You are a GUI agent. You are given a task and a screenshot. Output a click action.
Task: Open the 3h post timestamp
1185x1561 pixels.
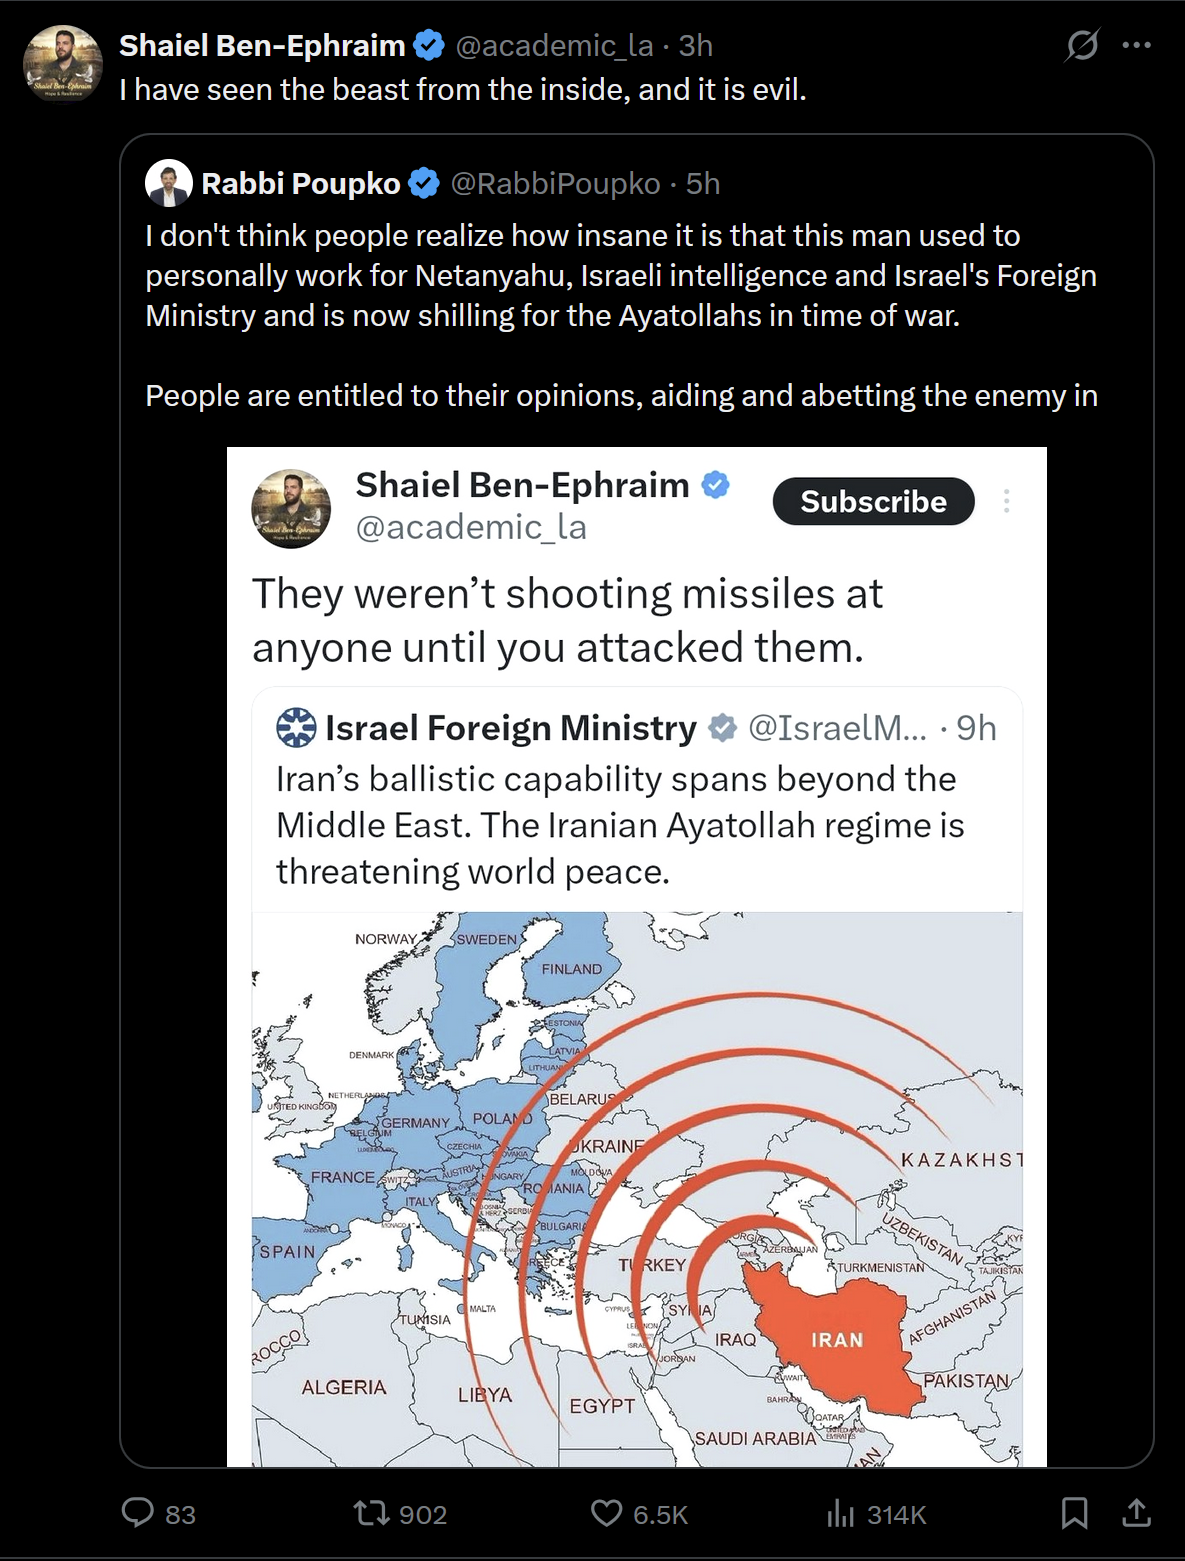696,45
